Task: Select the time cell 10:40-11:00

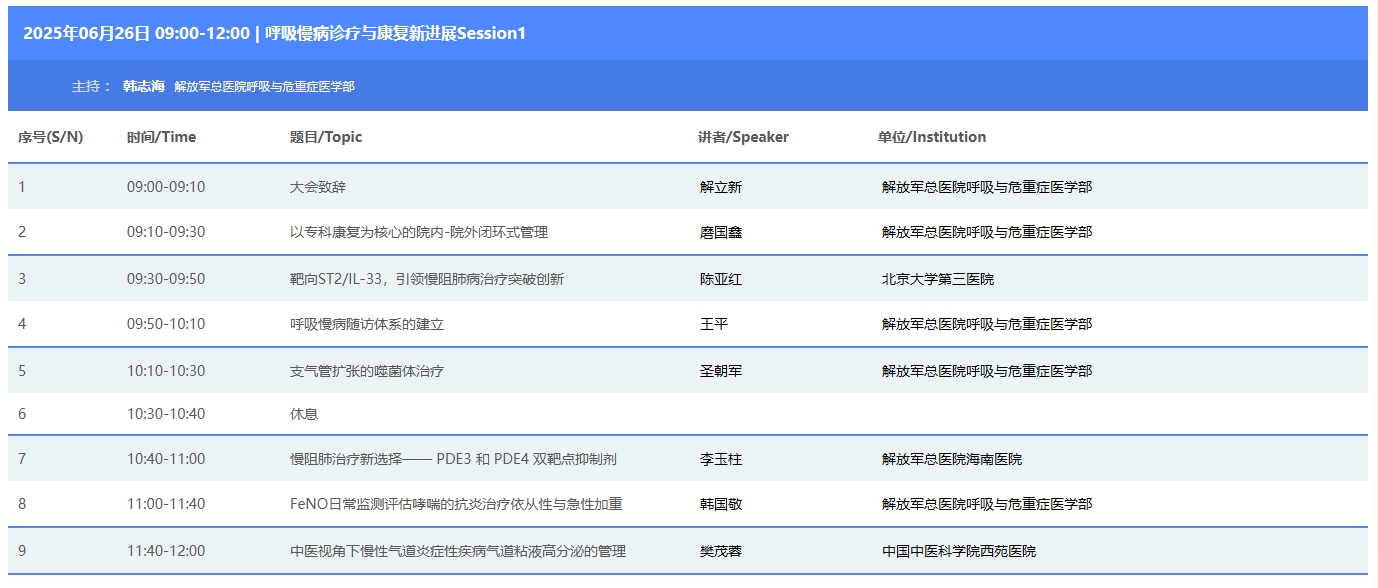Action: pyautogui.click(x=166, y=459)
